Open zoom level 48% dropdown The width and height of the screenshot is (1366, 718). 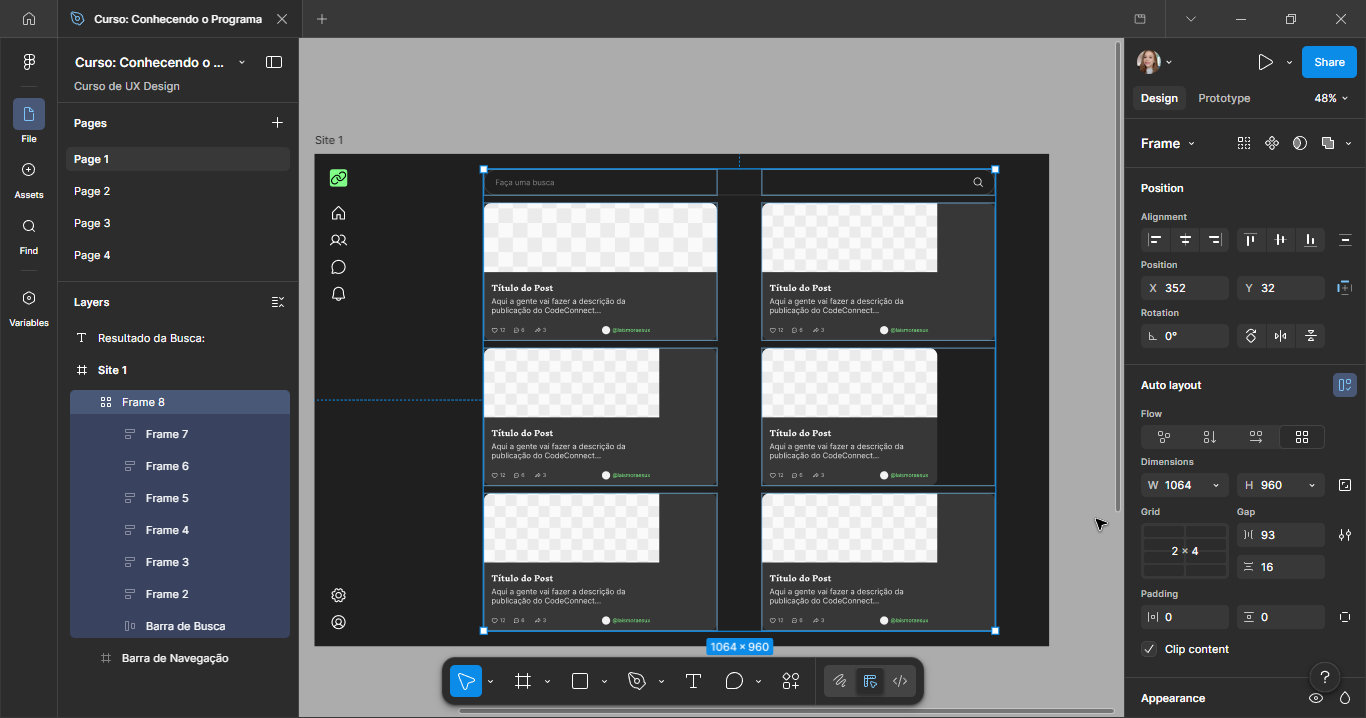(1333, 98)
